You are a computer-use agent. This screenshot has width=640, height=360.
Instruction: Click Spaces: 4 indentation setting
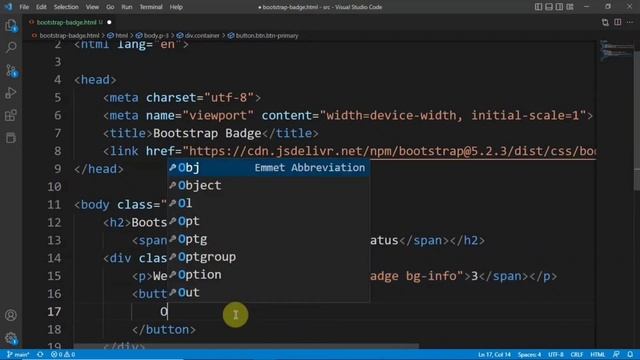point(529,355)
